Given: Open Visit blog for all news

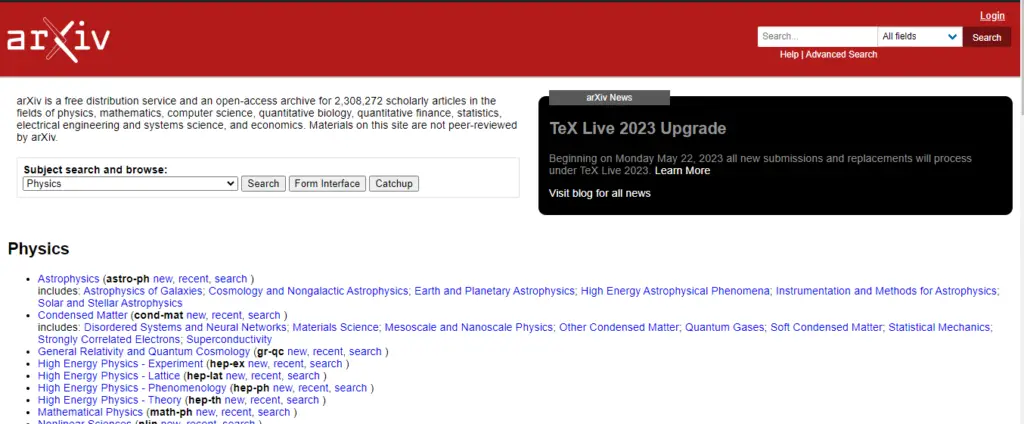Looking at the screenshot, I should click(600, 193).
